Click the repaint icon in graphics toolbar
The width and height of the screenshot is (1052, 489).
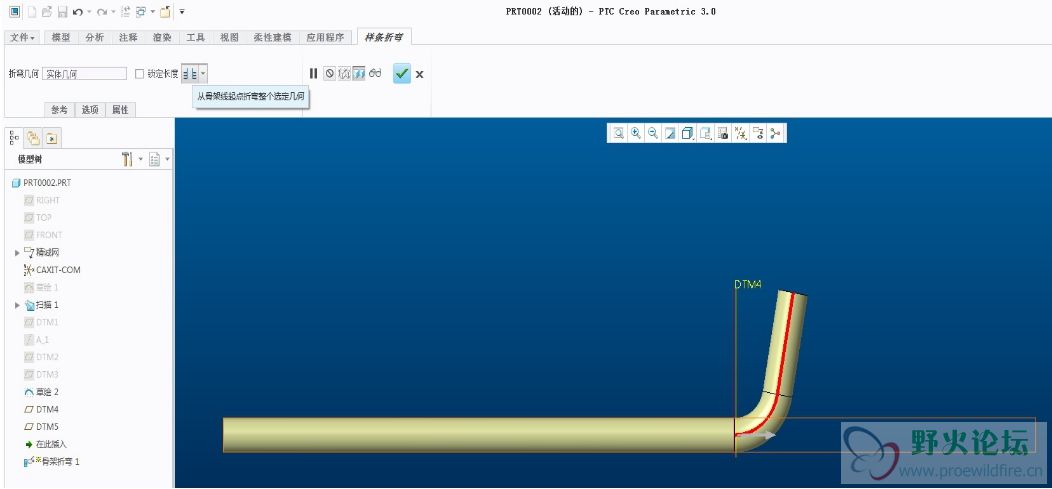(x=670, y=133)
